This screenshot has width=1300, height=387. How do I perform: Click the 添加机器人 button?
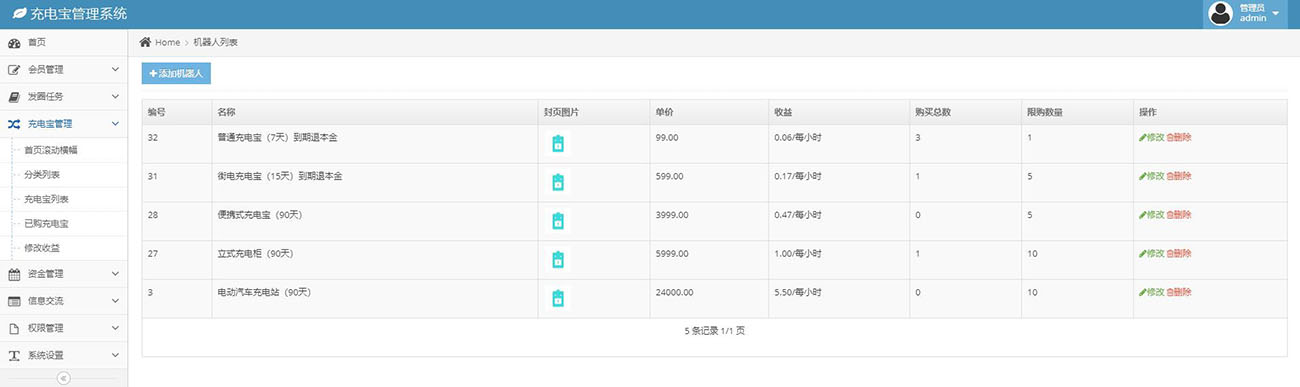(176, 74)
